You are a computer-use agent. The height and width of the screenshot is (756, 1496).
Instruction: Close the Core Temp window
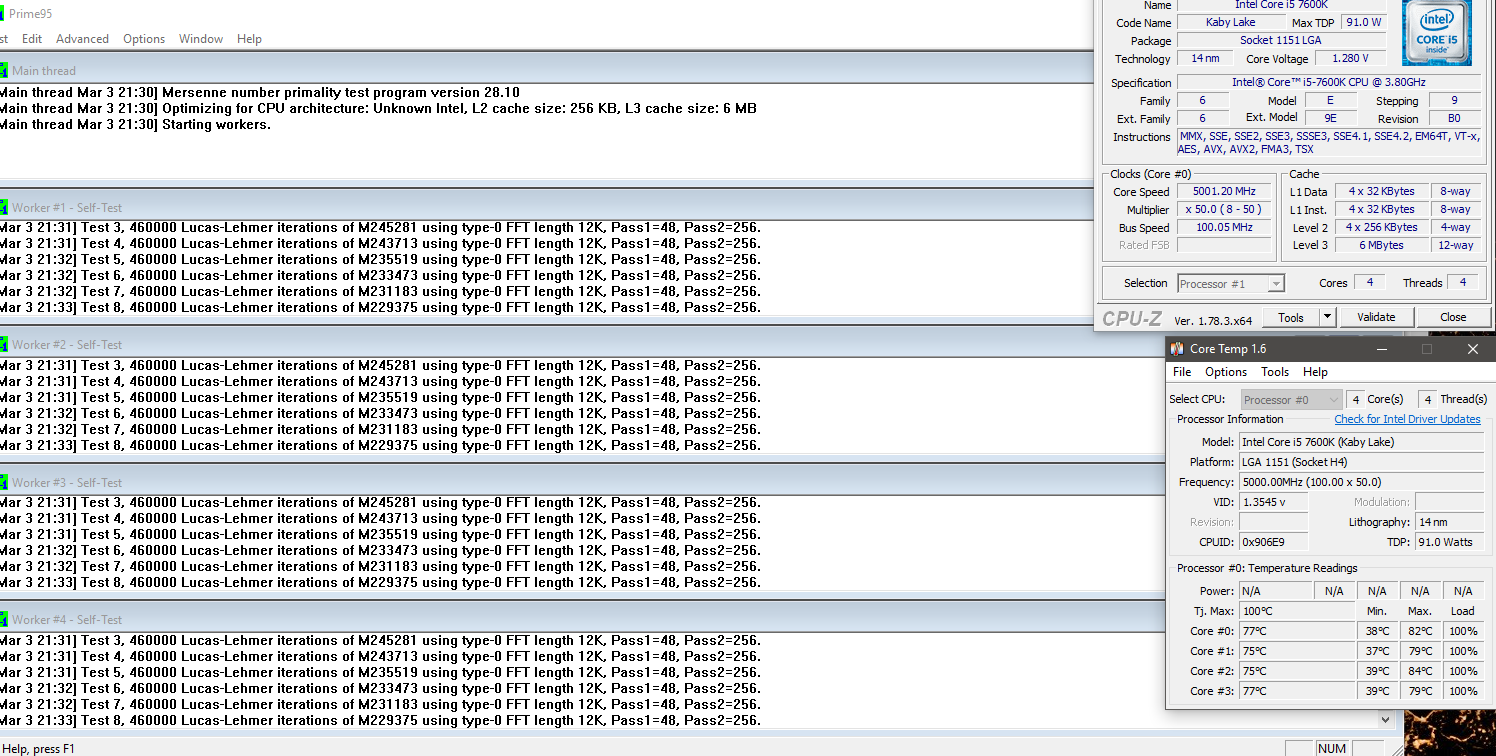1473,349
